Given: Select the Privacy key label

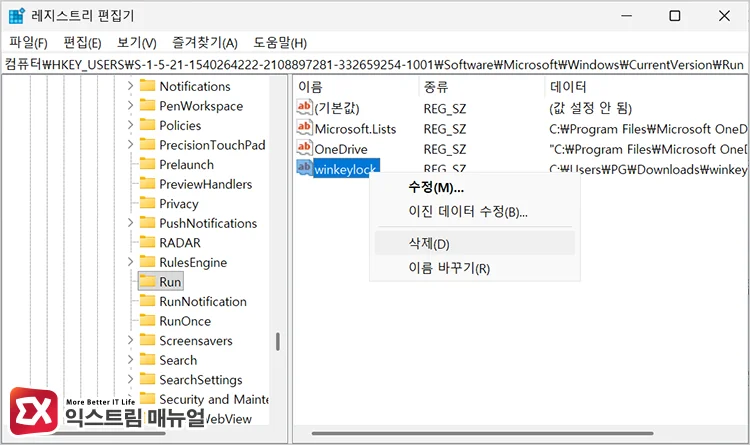Looking at the screenshot, I should click(179, 204).
